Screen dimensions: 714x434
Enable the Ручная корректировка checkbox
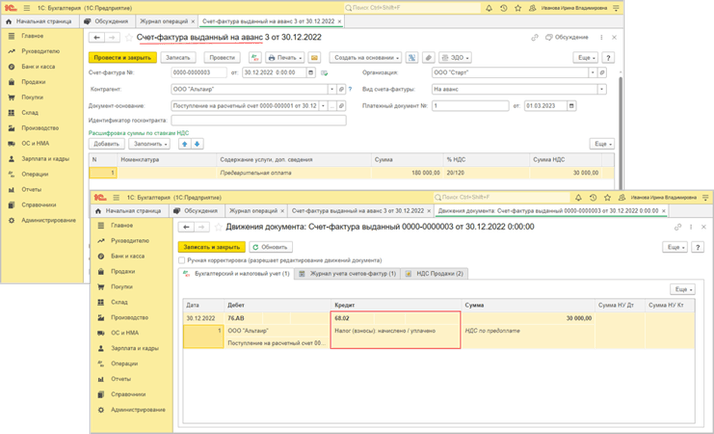pos(182,261)
